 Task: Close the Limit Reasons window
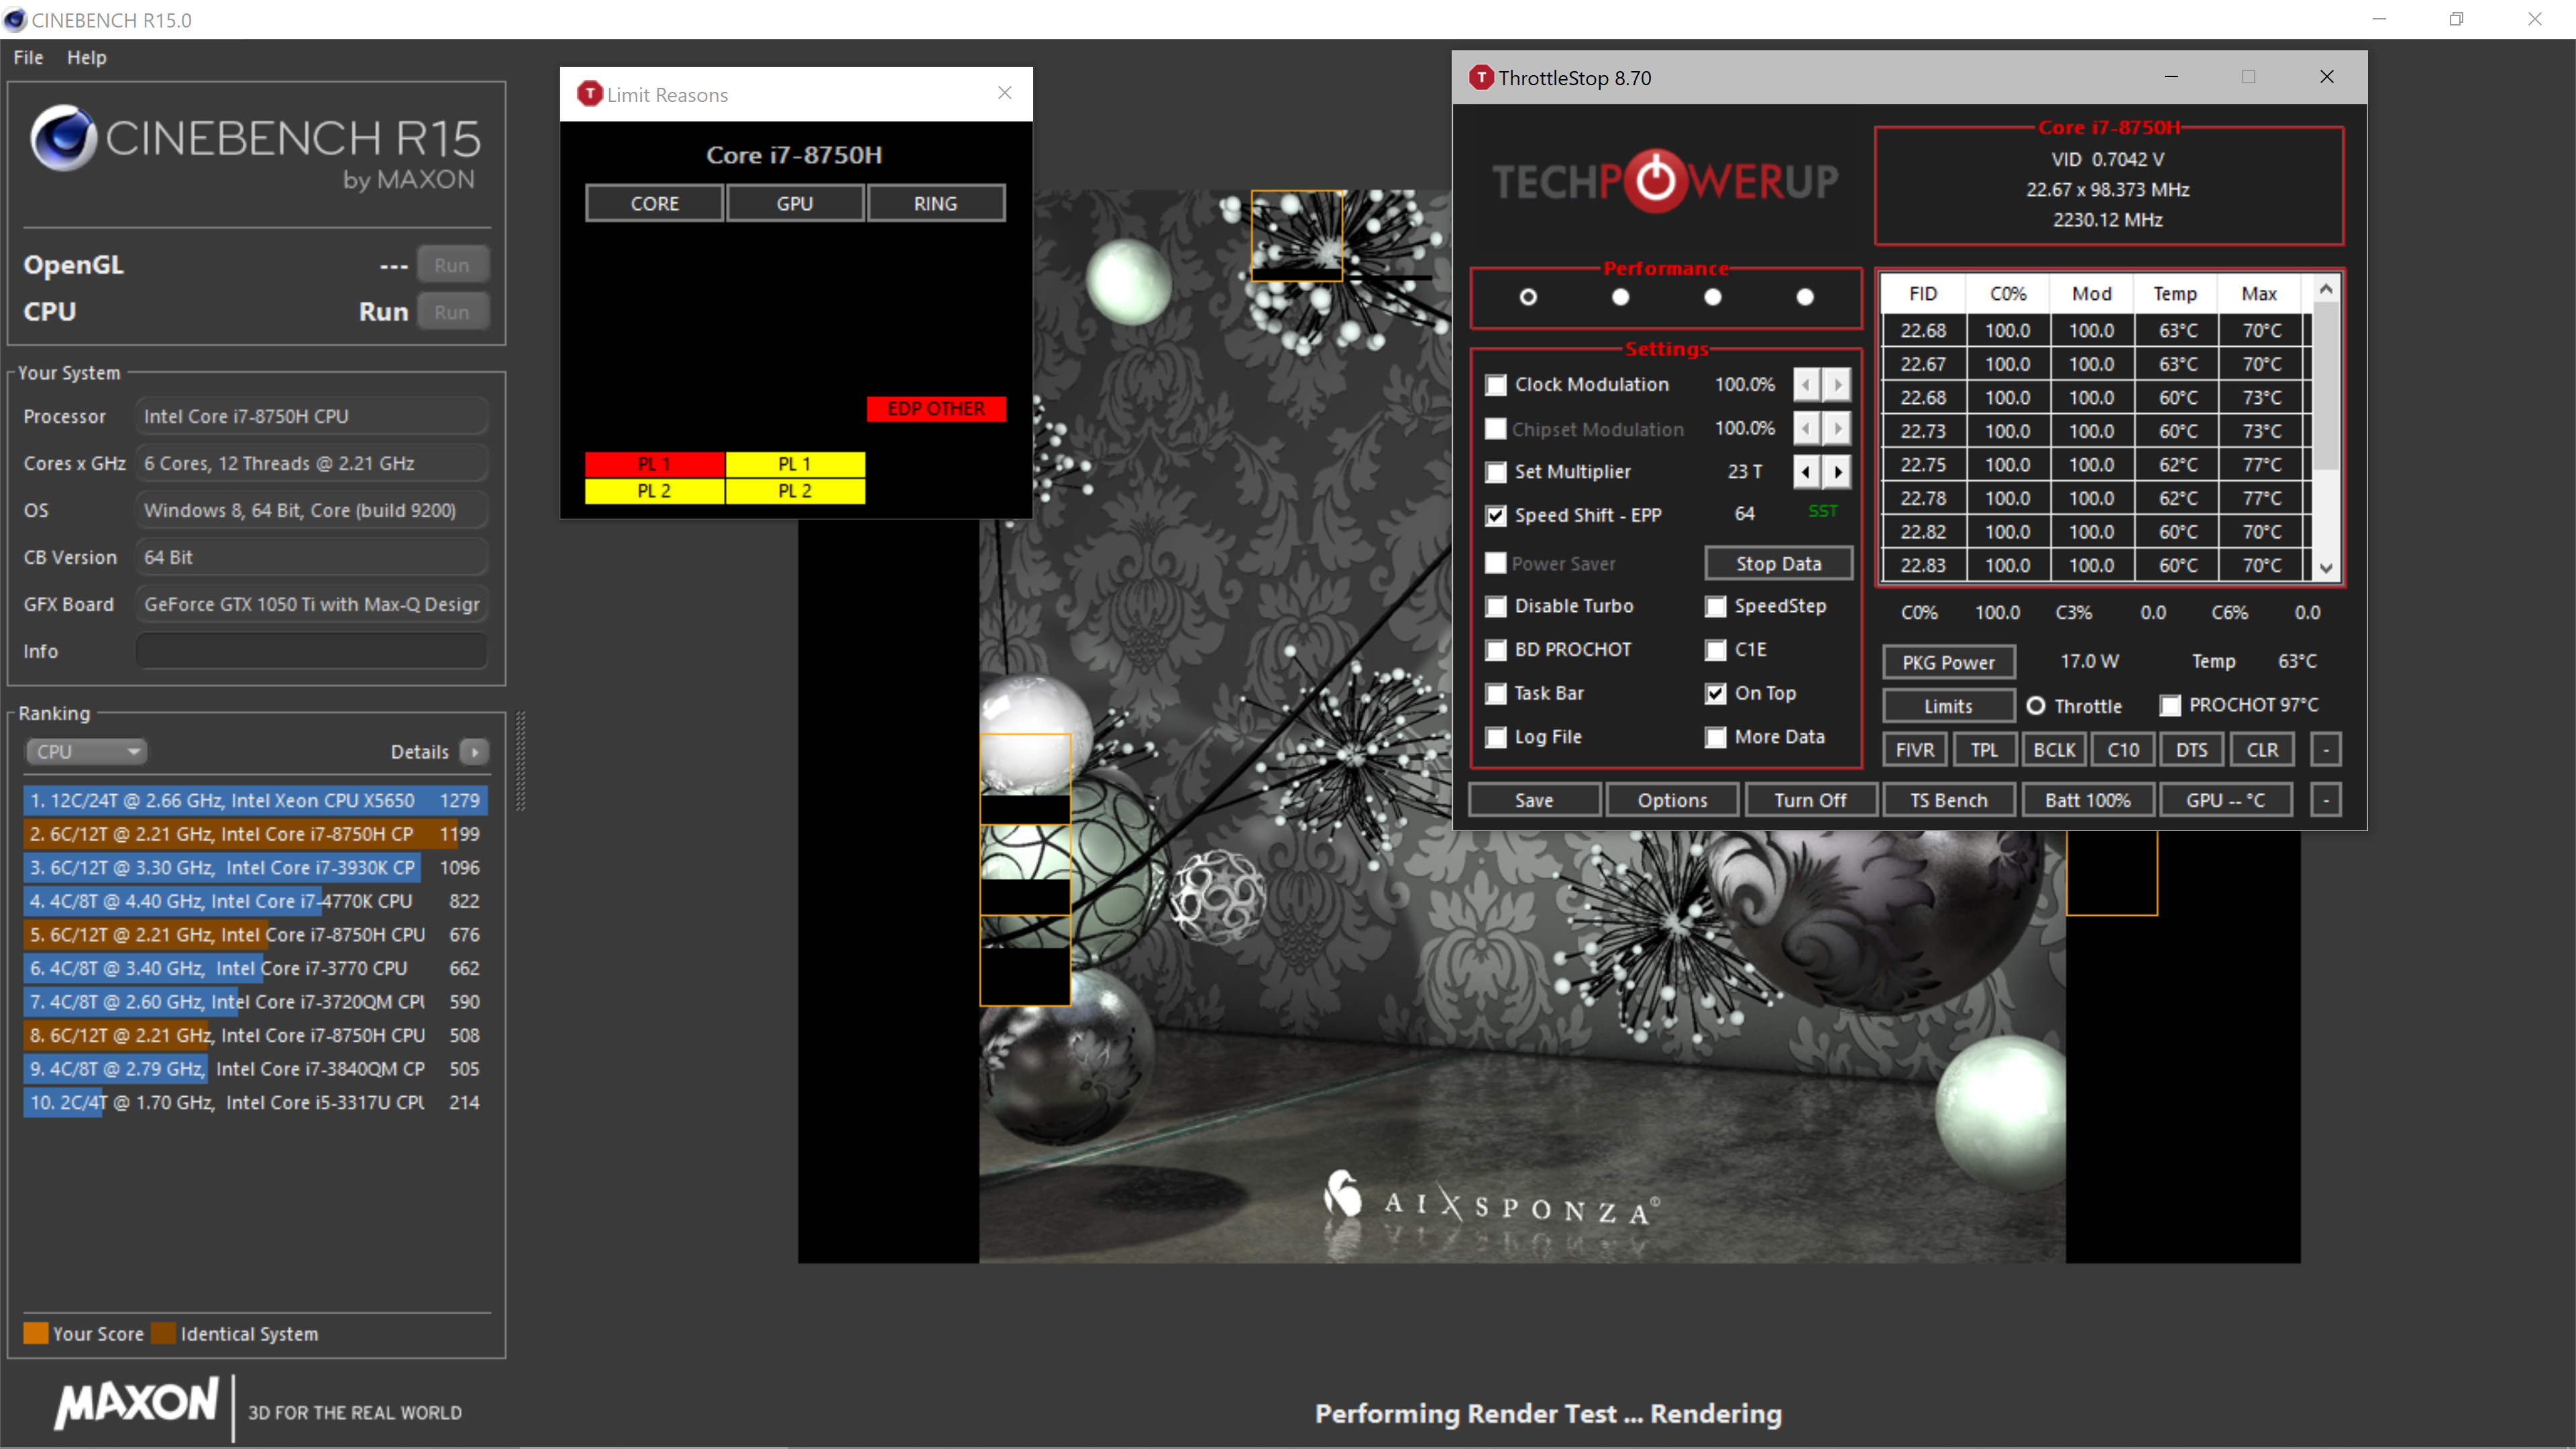coord(1004,93)
